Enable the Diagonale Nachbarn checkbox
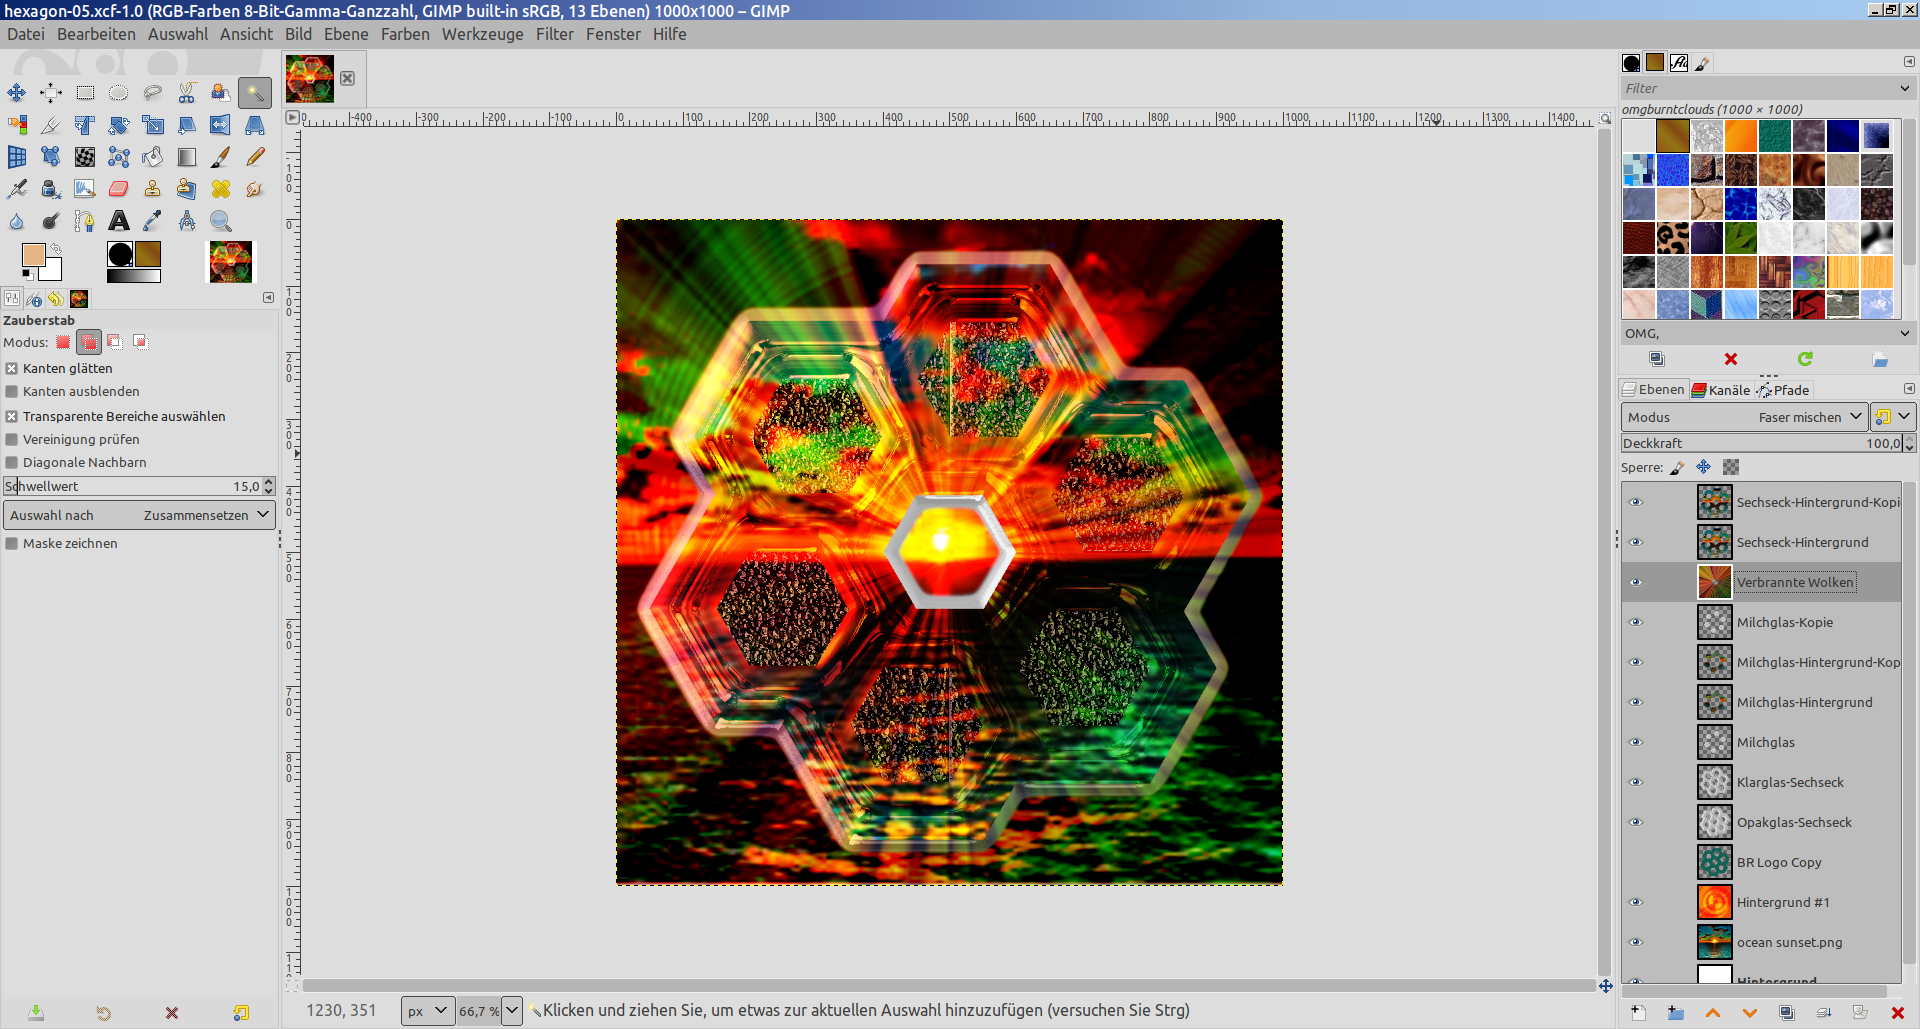This screenshot has height=1029, width=1920. coord(12,463)
